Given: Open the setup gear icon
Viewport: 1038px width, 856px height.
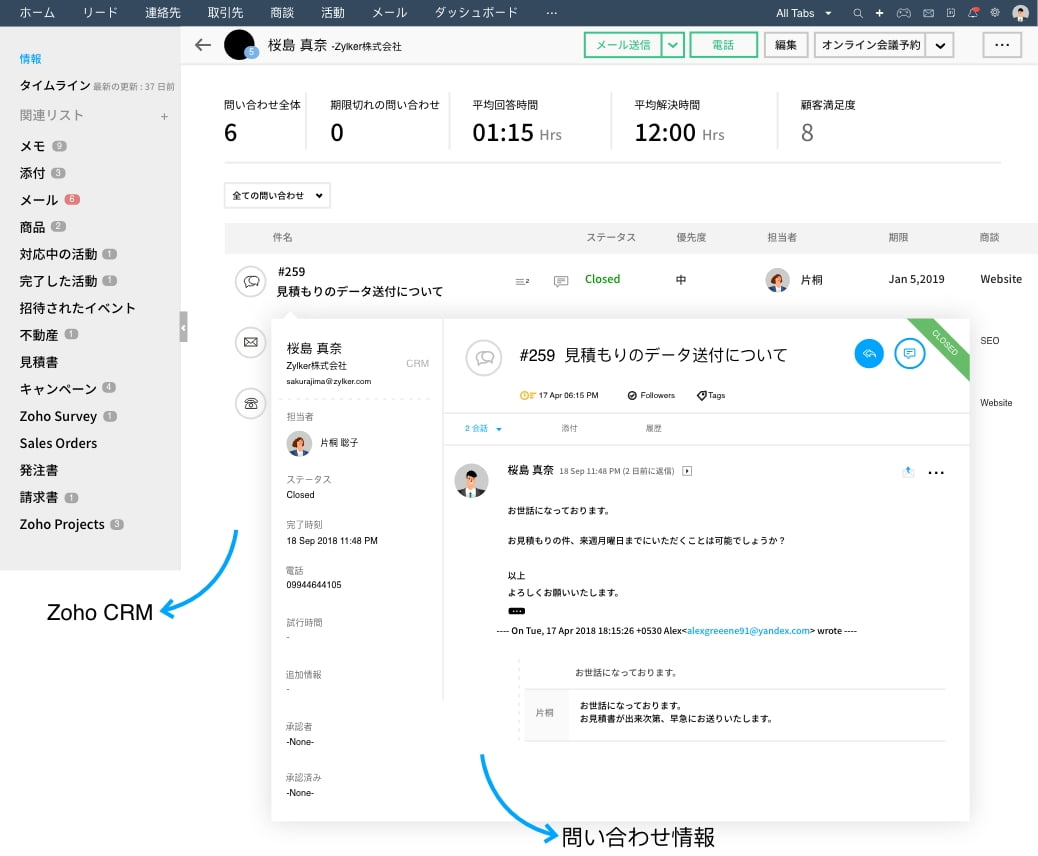Looking at the screenshot, I should (x=994, y=13).
